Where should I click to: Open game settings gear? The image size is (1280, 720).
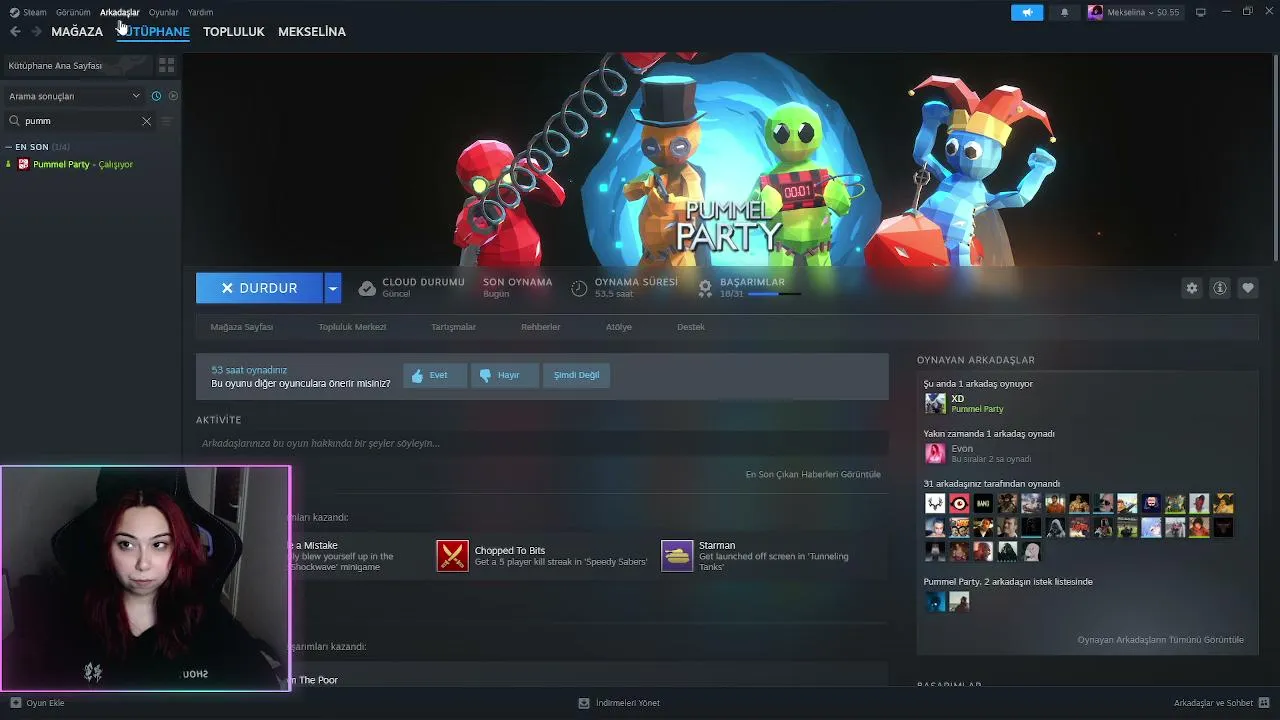coord(1191,288)
